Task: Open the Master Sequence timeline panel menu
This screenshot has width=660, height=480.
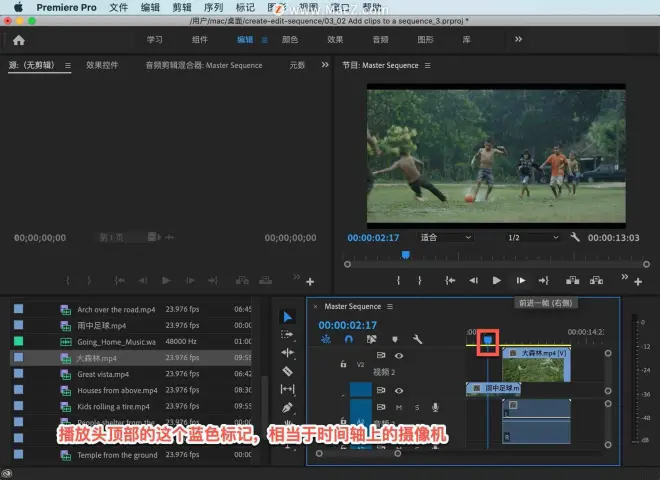Action: point(390,307)
